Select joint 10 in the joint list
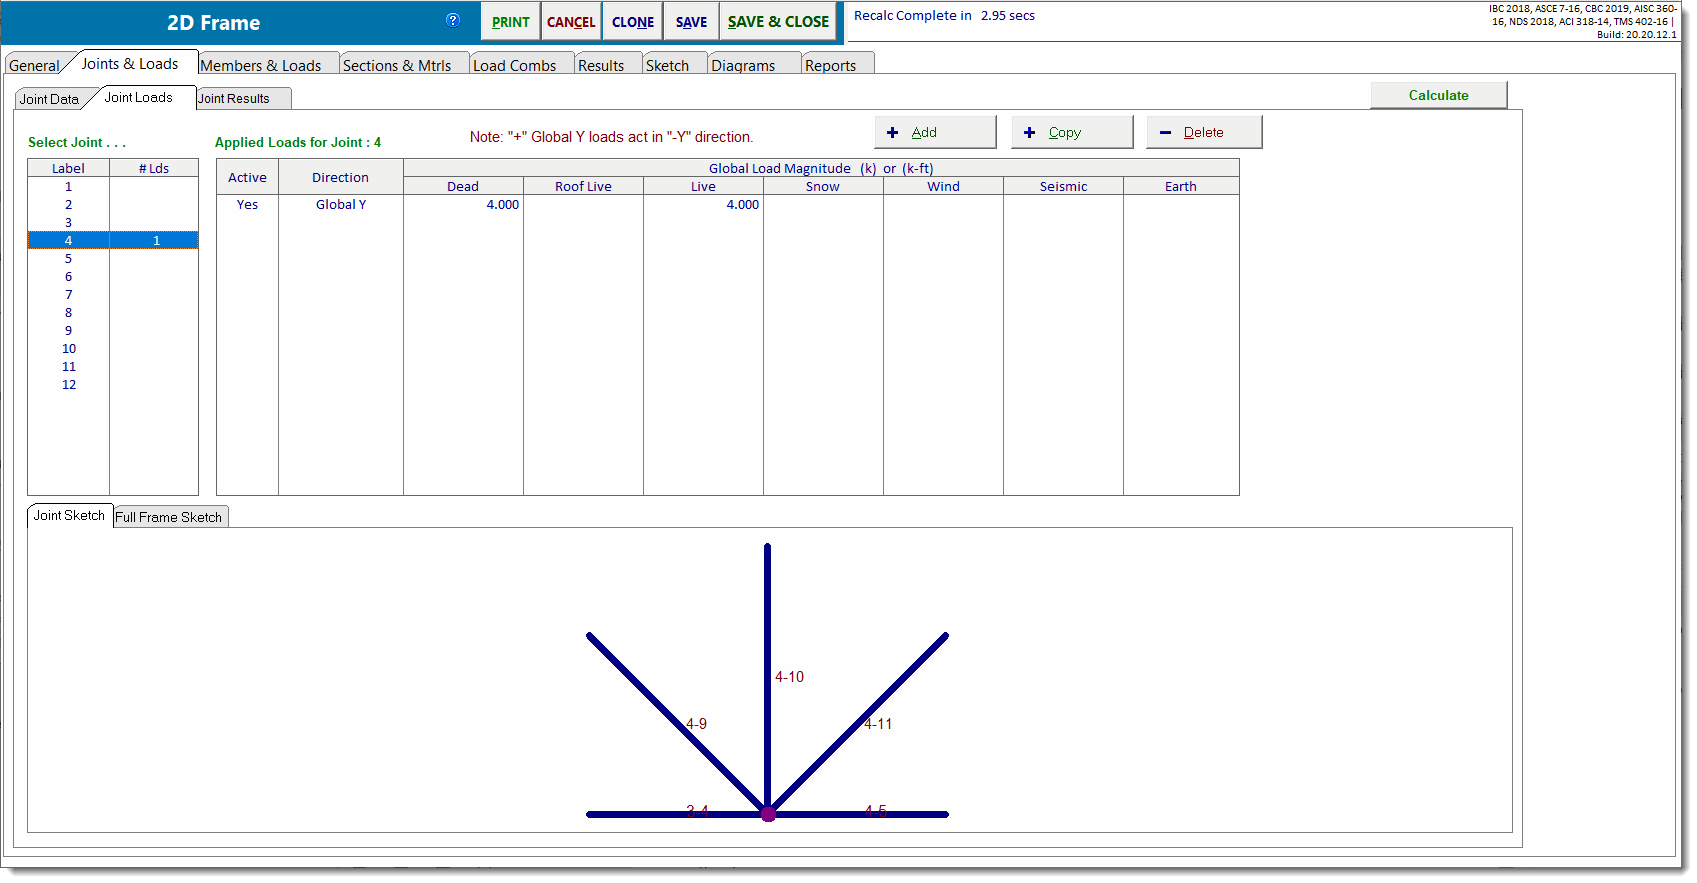 coord(69,349)
